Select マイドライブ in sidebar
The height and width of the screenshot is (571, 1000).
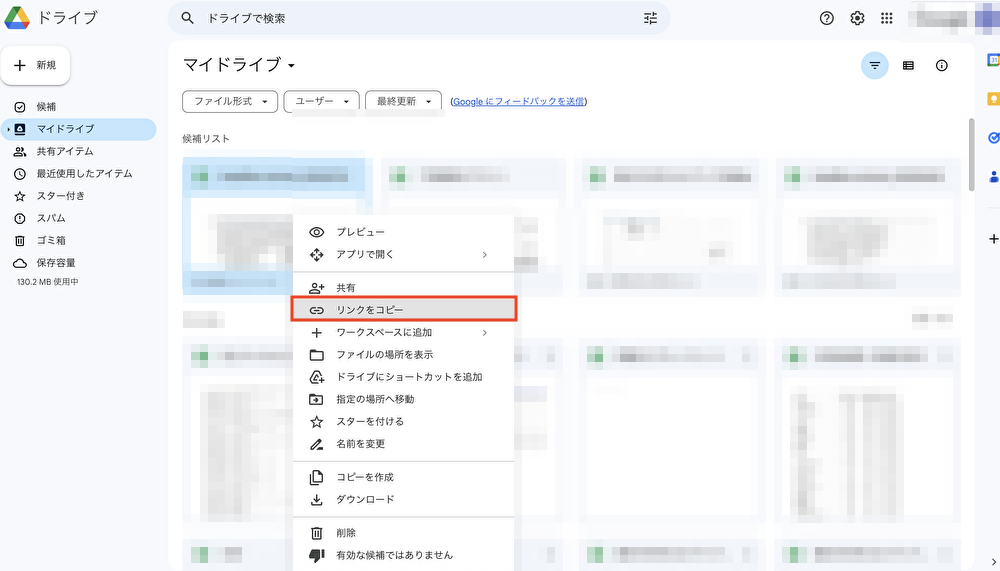pyautogui.click(x=78, y=129)
